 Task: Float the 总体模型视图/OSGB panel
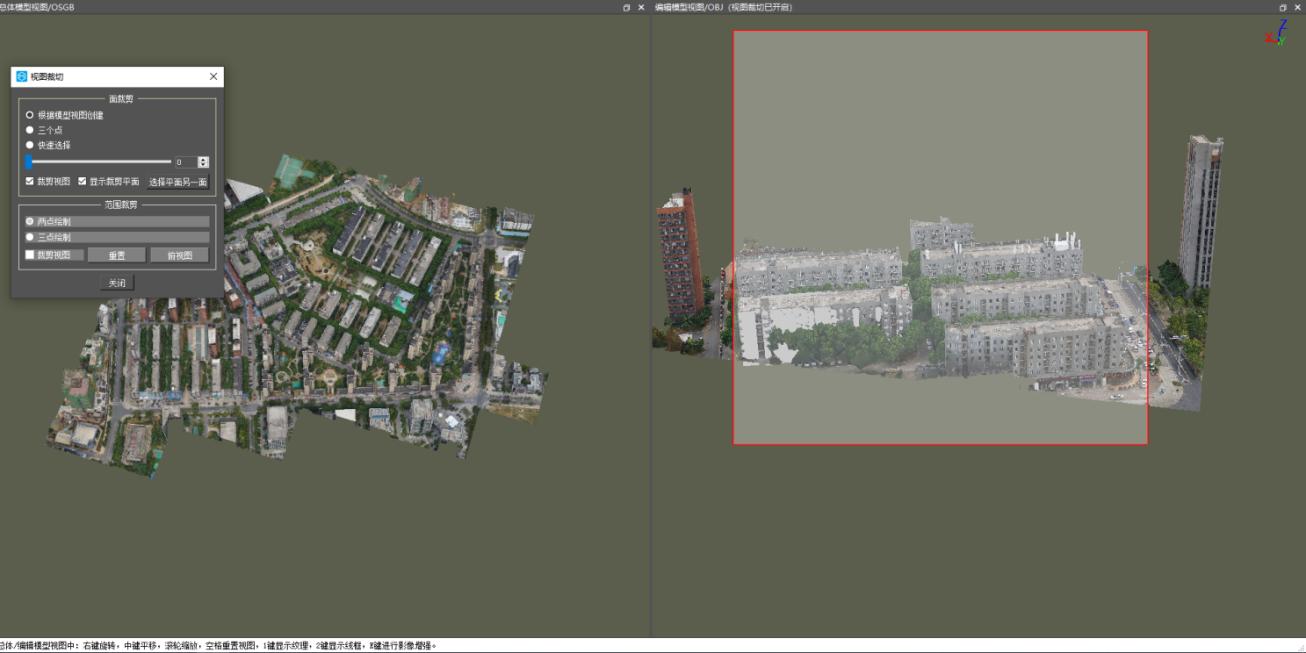point(627,7)
